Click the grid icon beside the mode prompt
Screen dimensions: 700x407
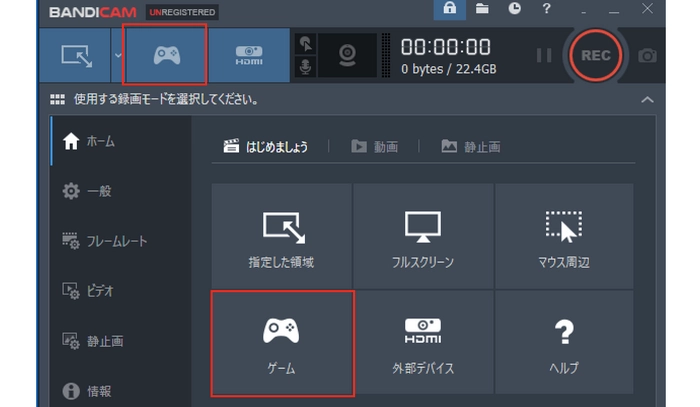pyautogui.click(x=57, y=99)
